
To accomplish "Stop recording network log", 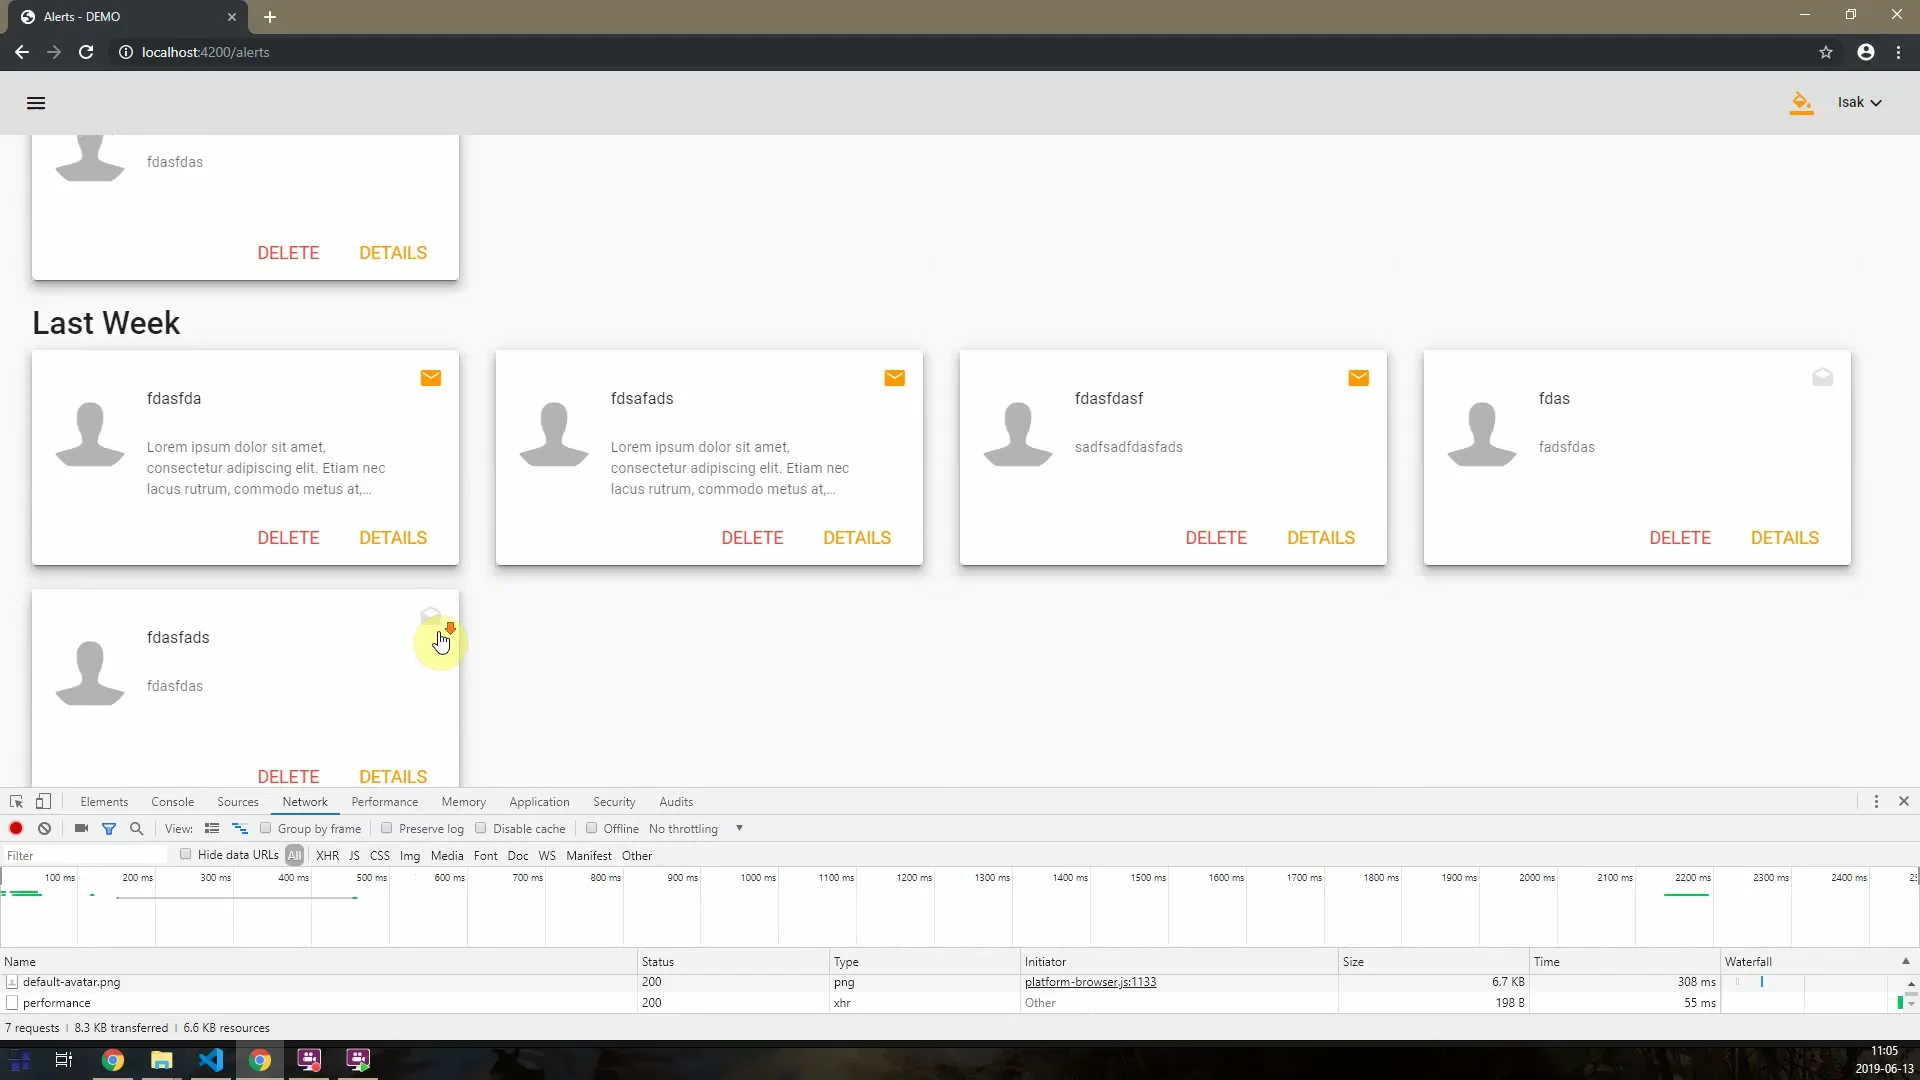I will click(16, 829).
